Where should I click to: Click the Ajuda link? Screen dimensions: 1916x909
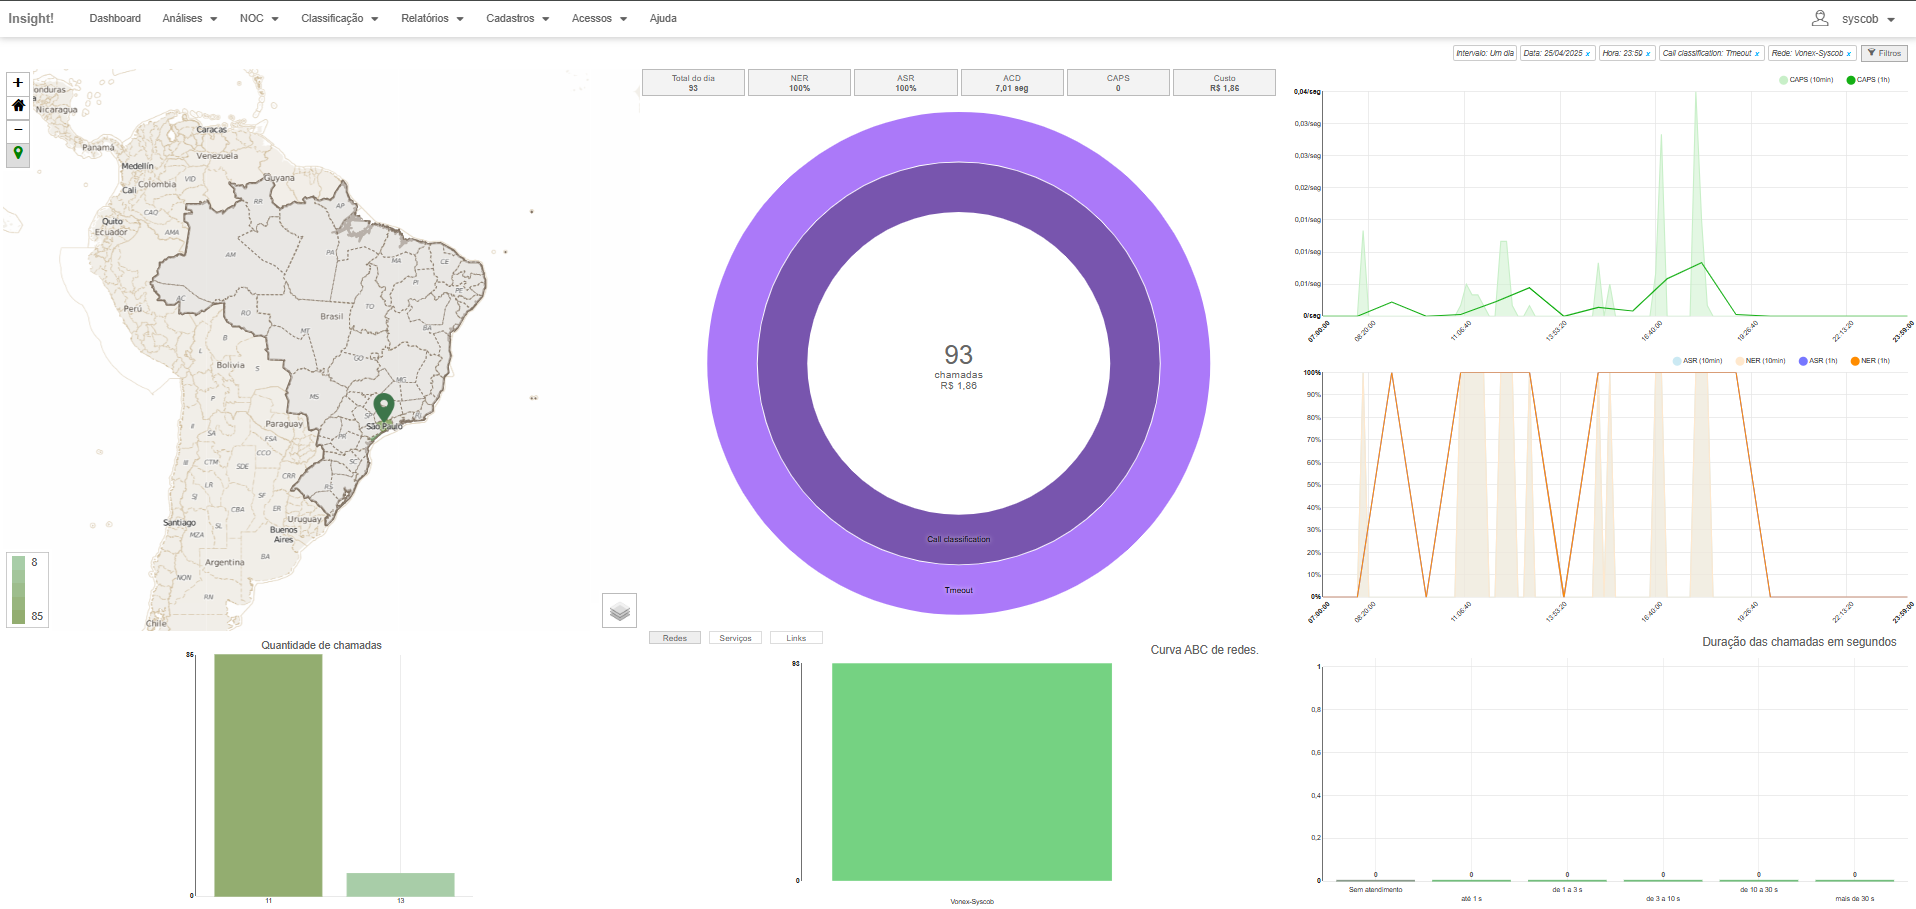pos(663,18)
